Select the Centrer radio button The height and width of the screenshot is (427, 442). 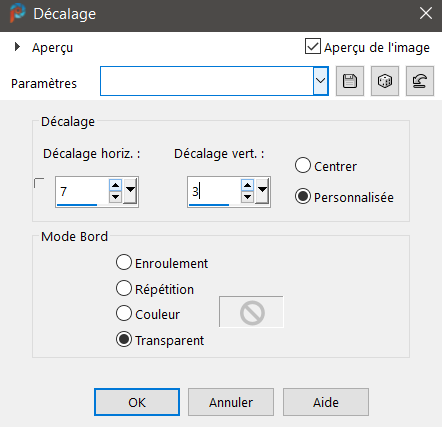click(303, 165)
